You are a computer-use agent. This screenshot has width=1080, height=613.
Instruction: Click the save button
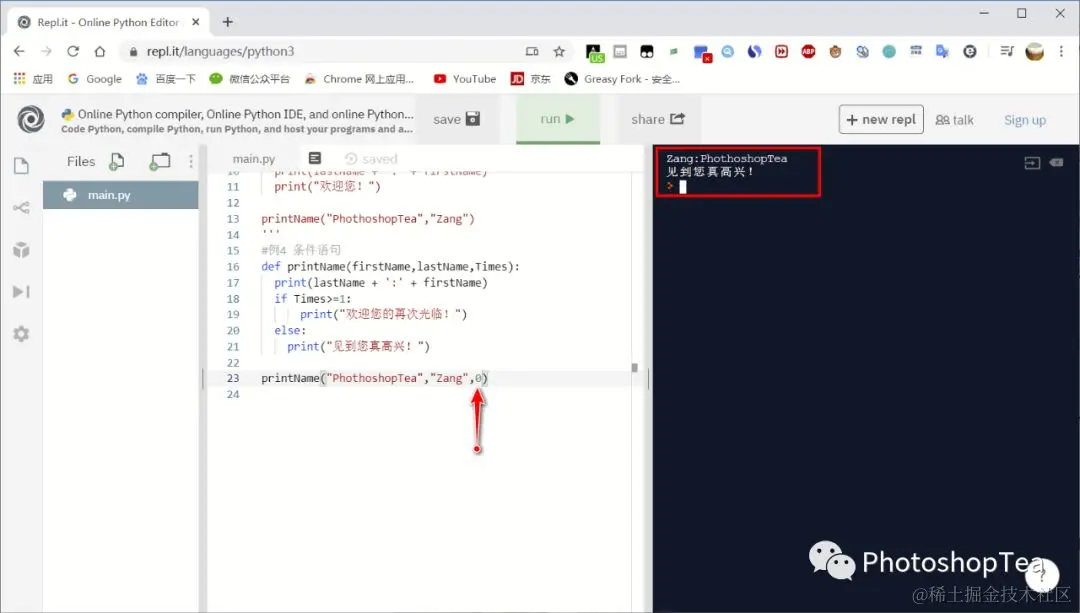(456, 119)
